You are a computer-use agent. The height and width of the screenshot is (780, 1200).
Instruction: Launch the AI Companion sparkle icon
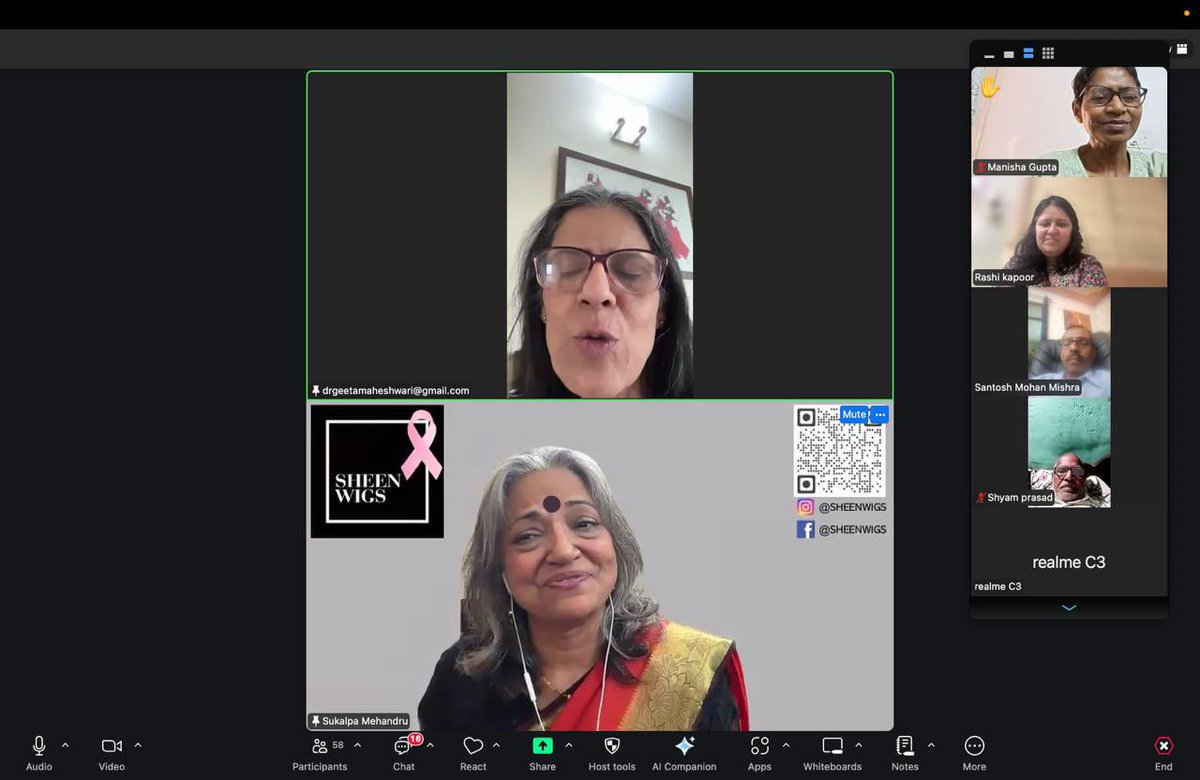click(685, 746)
